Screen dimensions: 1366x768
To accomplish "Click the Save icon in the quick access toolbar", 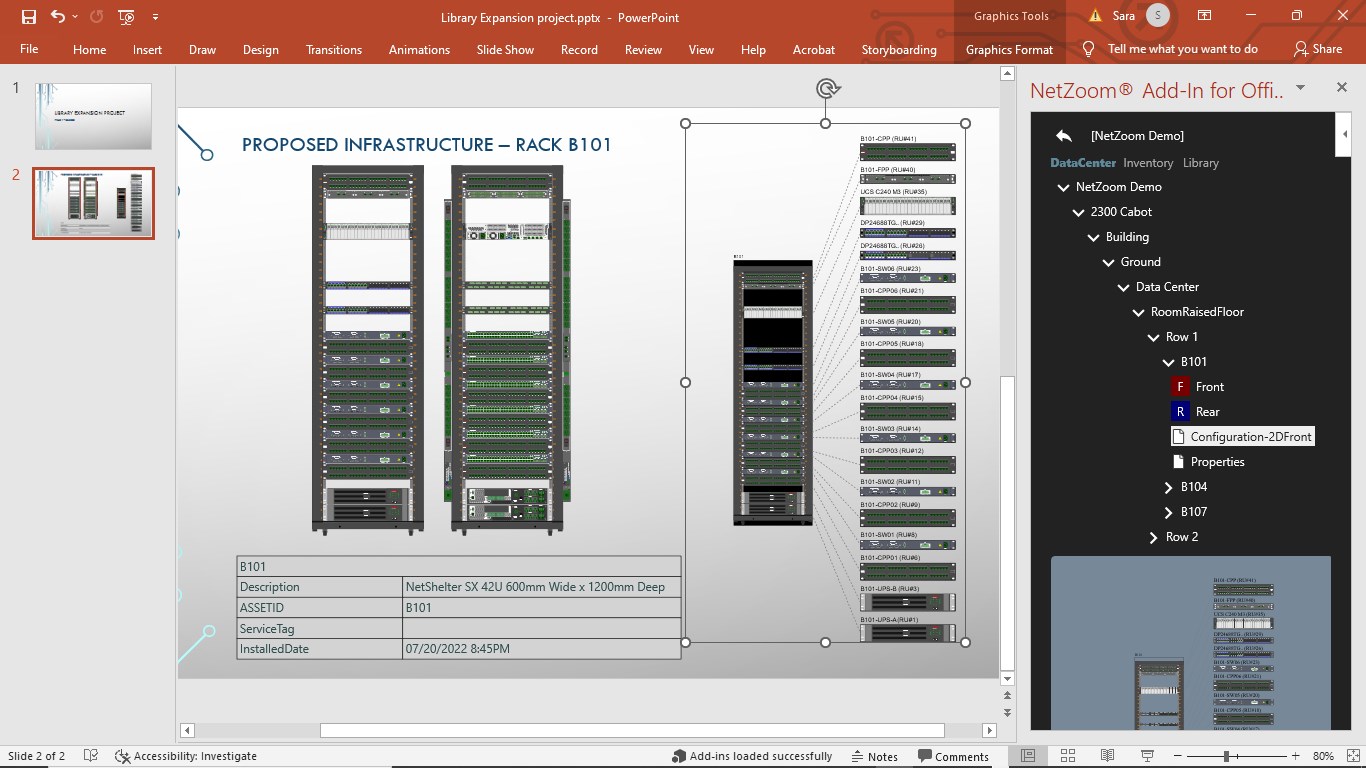I will [x=29, y=17].
